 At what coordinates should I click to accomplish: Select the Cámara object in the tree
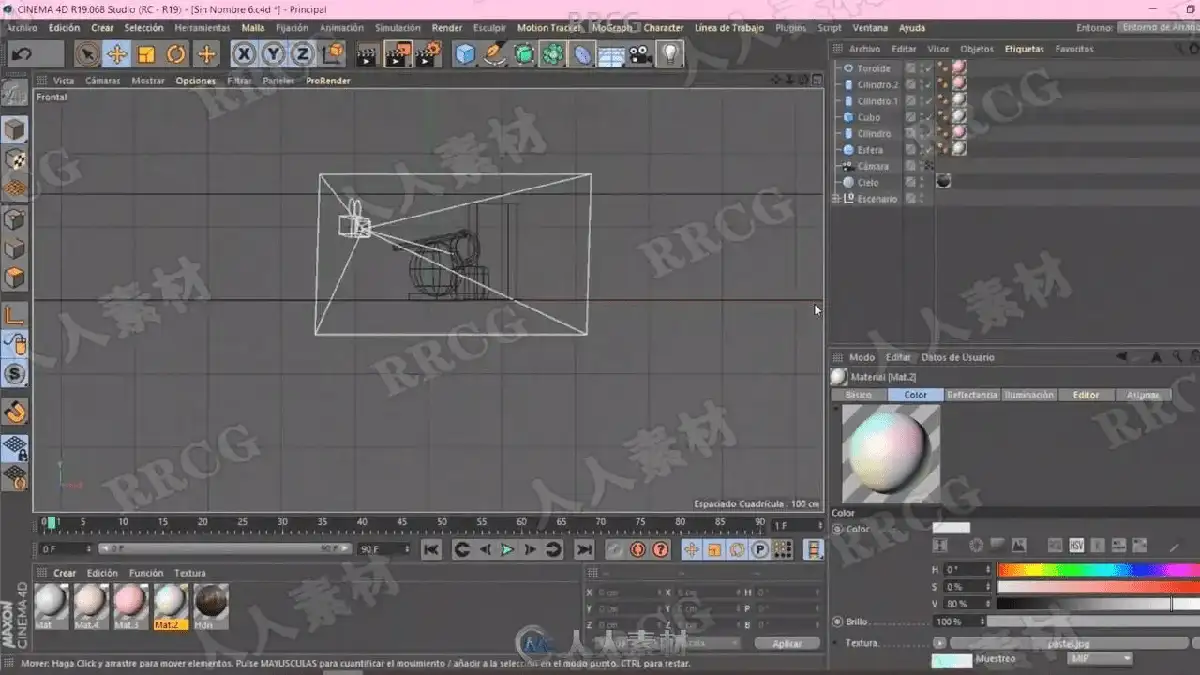tap(873, 166)
